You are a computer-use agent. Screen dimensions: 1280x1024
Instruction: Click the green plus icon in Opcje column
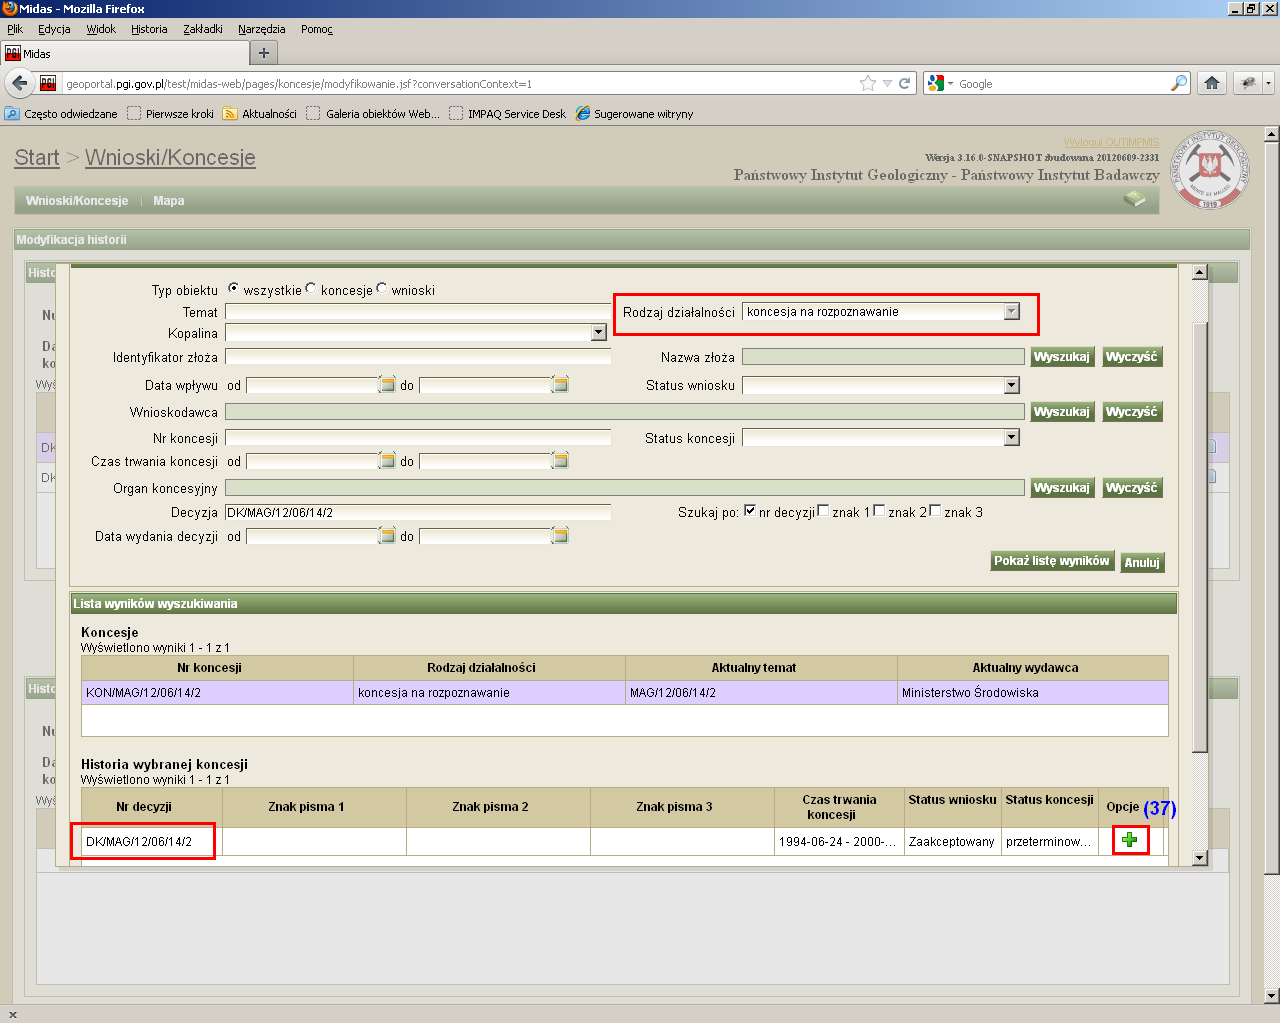click(x=1129, y=840)
